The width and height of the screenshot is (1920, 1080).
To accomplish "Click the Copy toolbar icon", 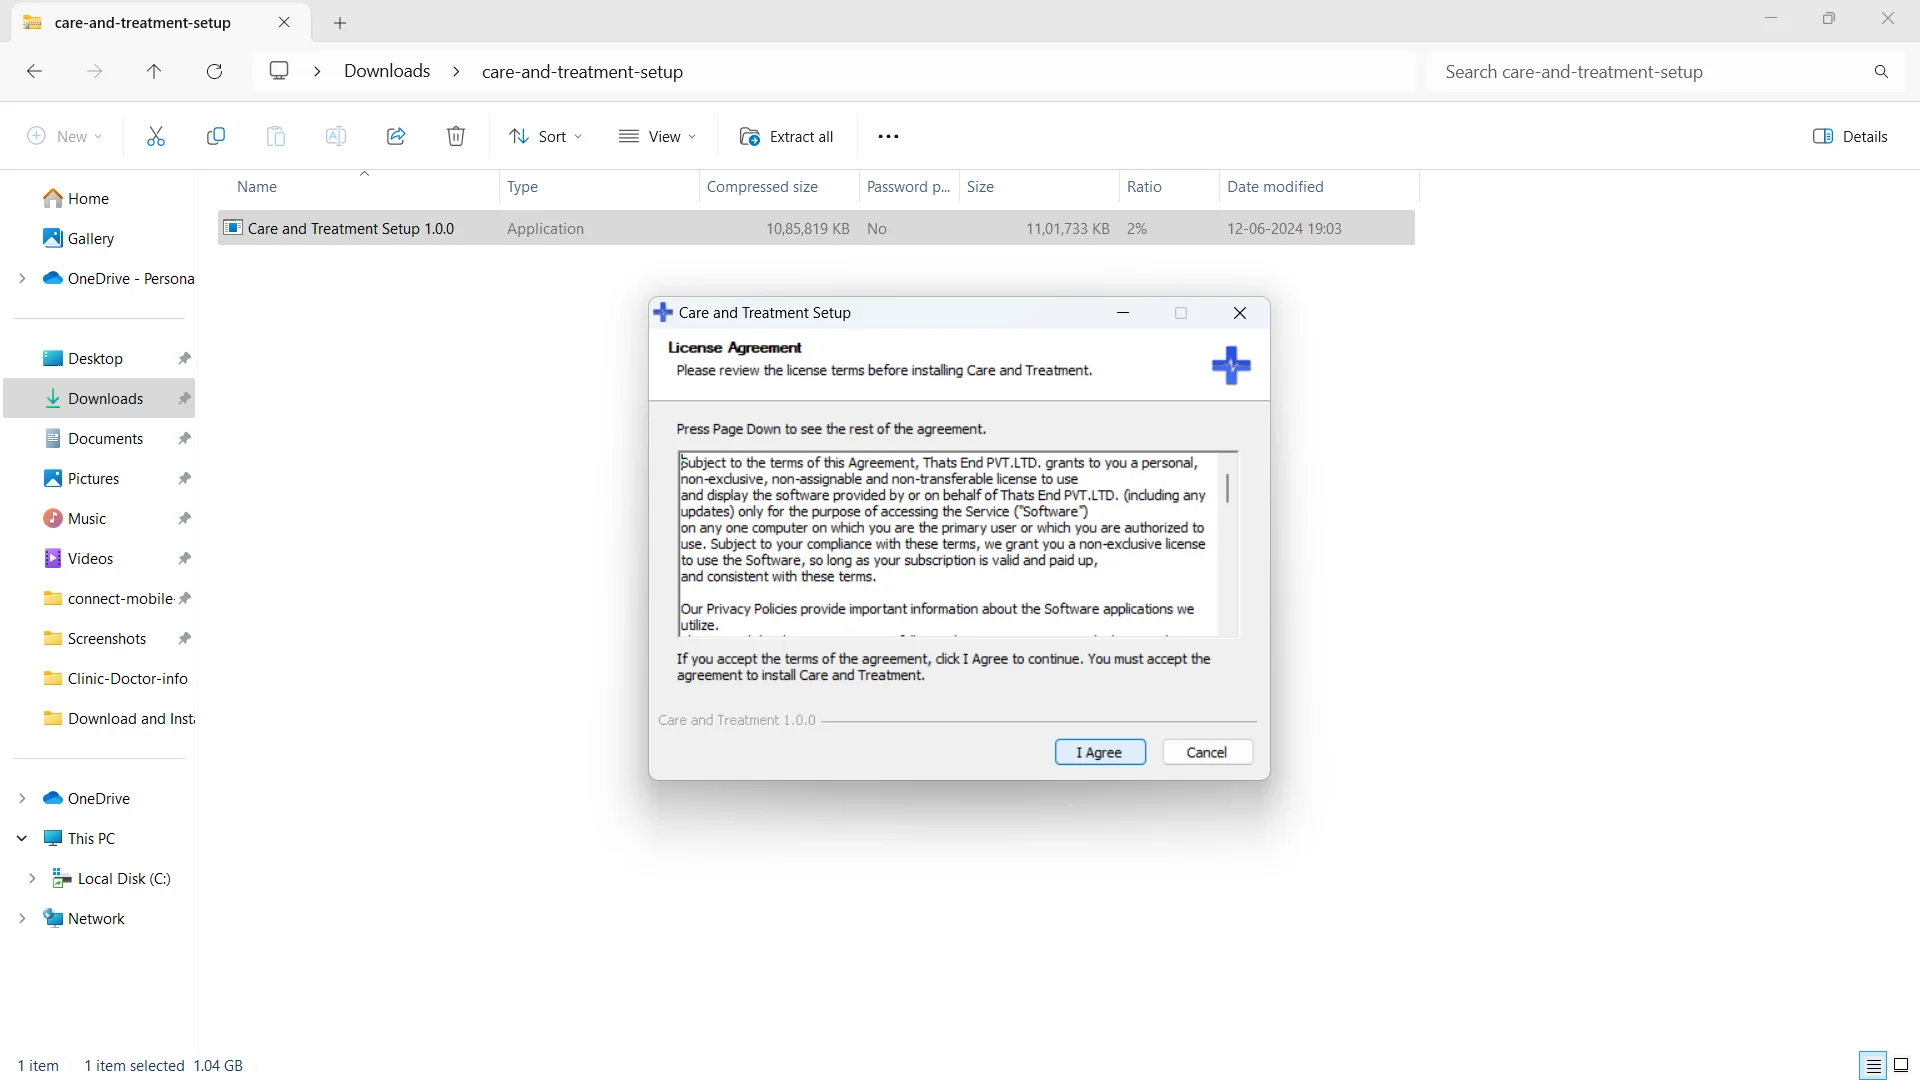I will coord(215,136).
